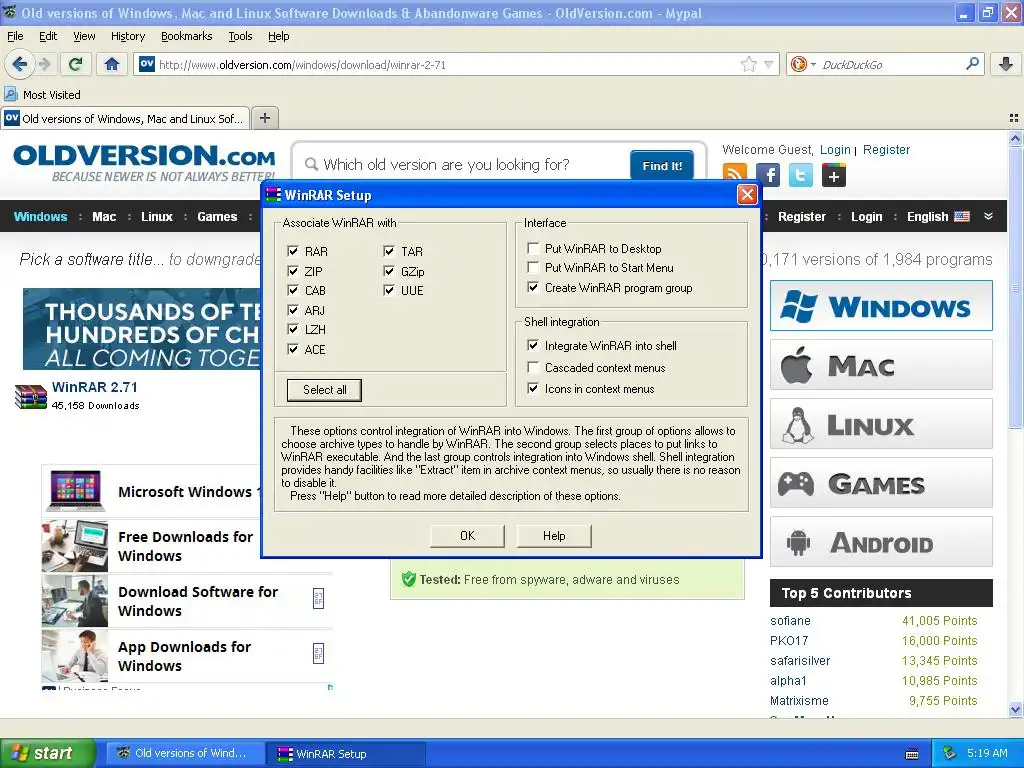The width and height of the screenshot is (1024, 768).
Task: Switch to WinRAR Setup taskbar button
Action: point(346,754)
